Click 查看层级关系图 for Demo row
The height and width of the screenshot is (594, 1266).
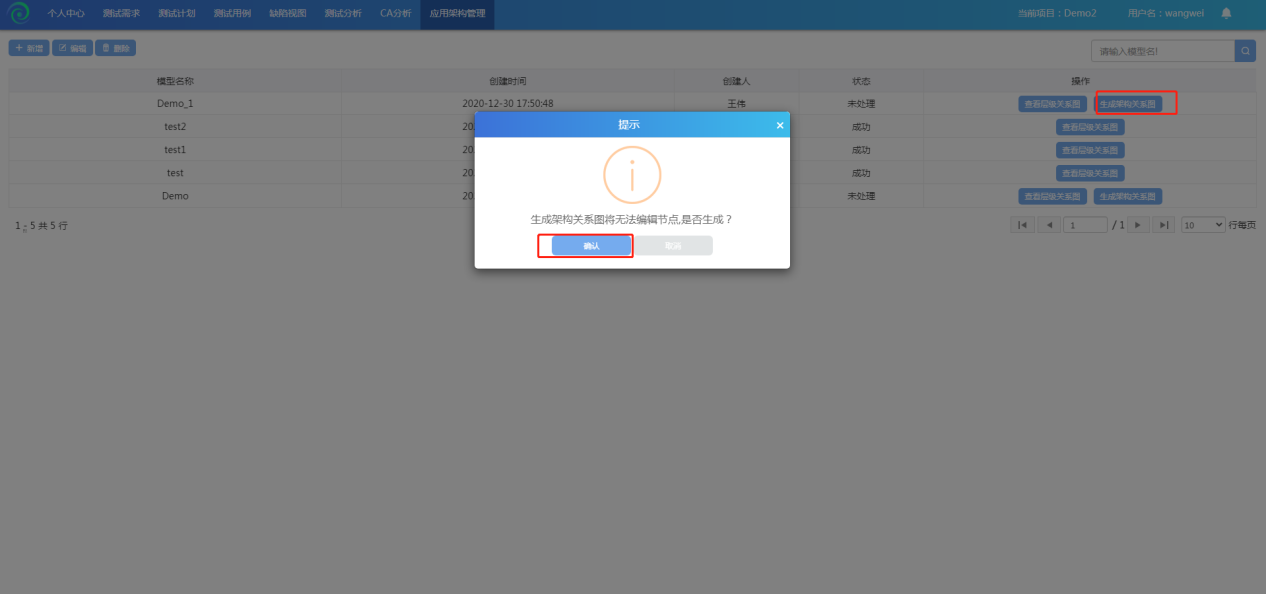point(1053,196)
